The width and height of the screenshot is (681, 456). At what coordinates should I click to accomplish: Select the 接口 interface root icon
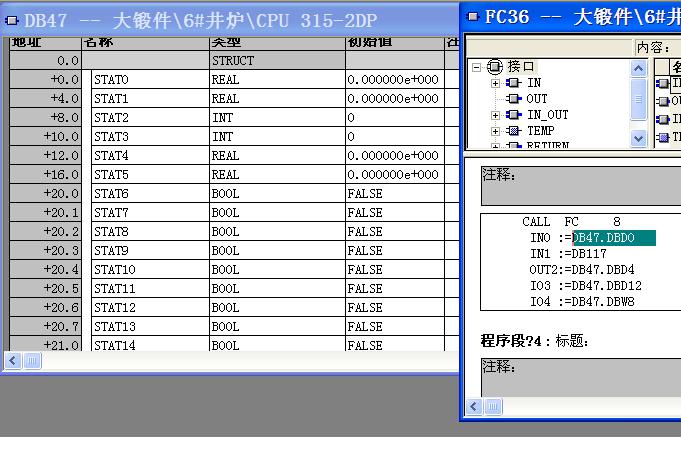(x=497, y=67)
